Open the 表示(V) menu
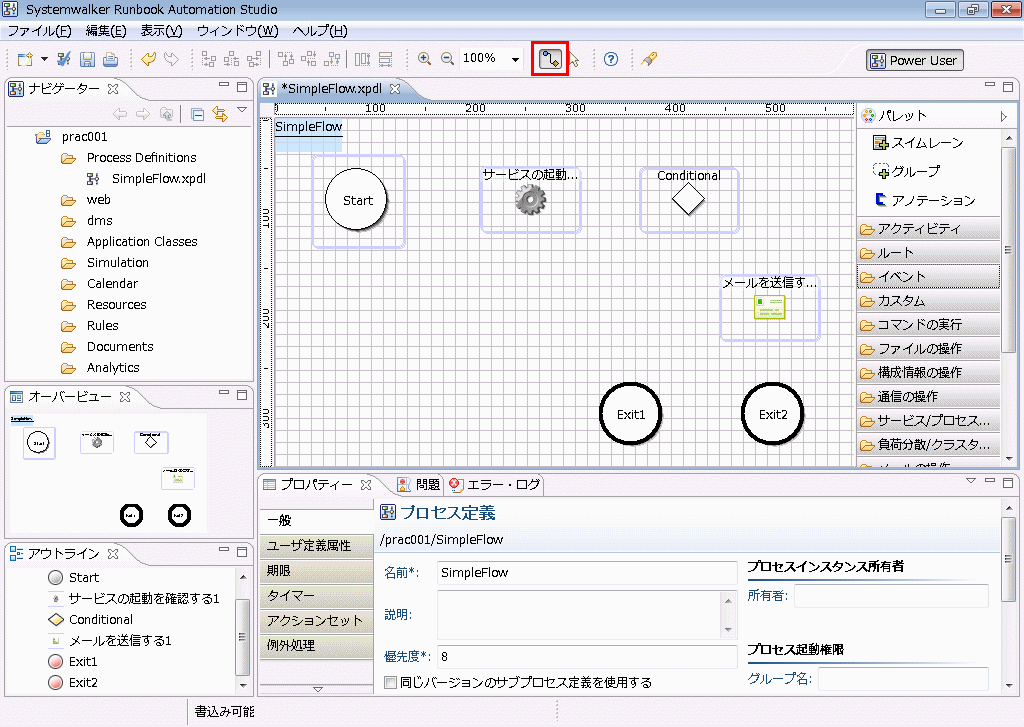The image size is (1024, 727). coord(161,31)
